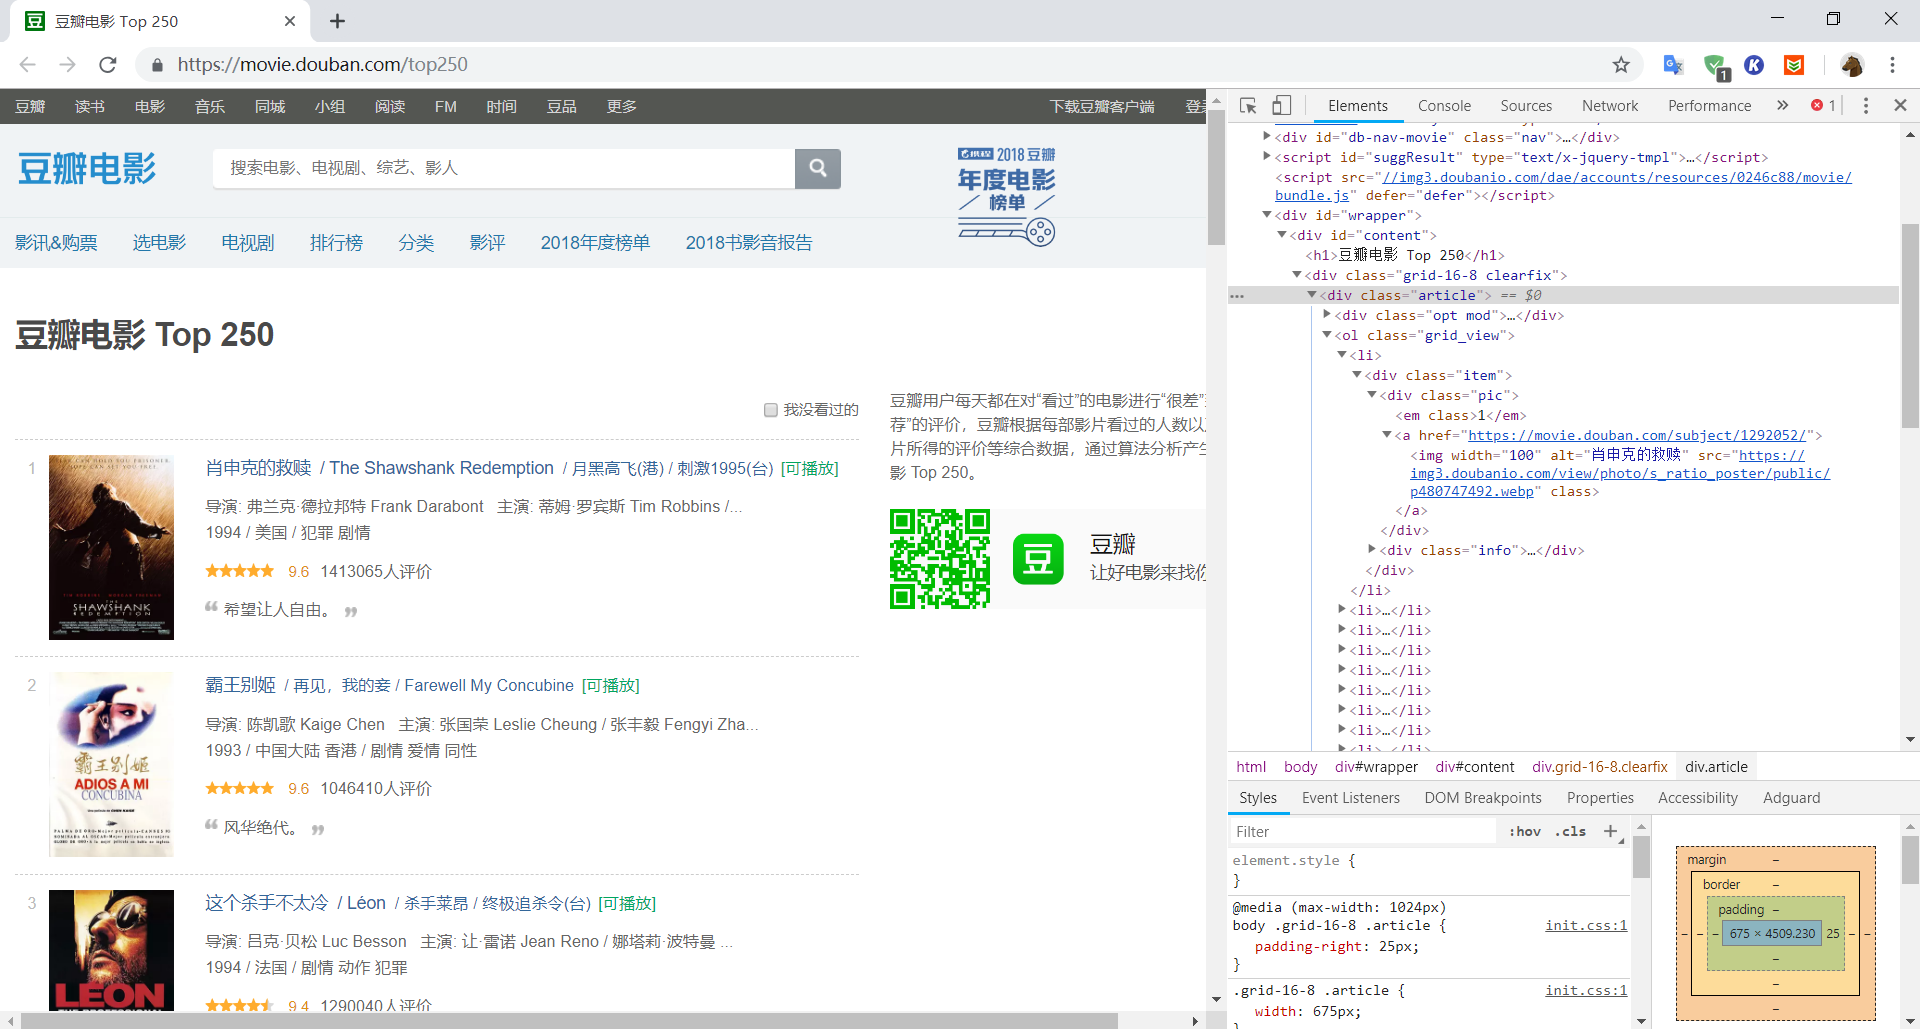The width and height of the screenshot is (1920, 1029).
Task: Show more DevTools tabs
Action: (x=1782, y=105)
